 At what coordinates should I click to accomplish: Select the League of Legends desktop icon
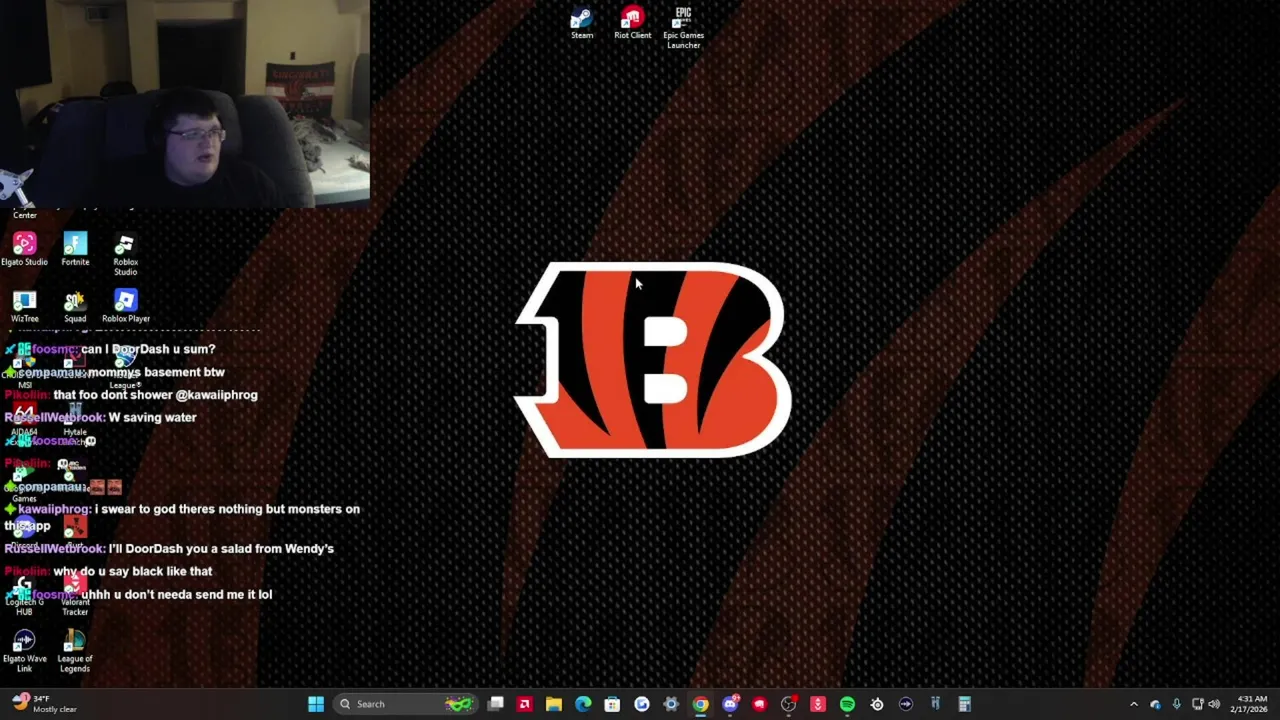[75, 651]
